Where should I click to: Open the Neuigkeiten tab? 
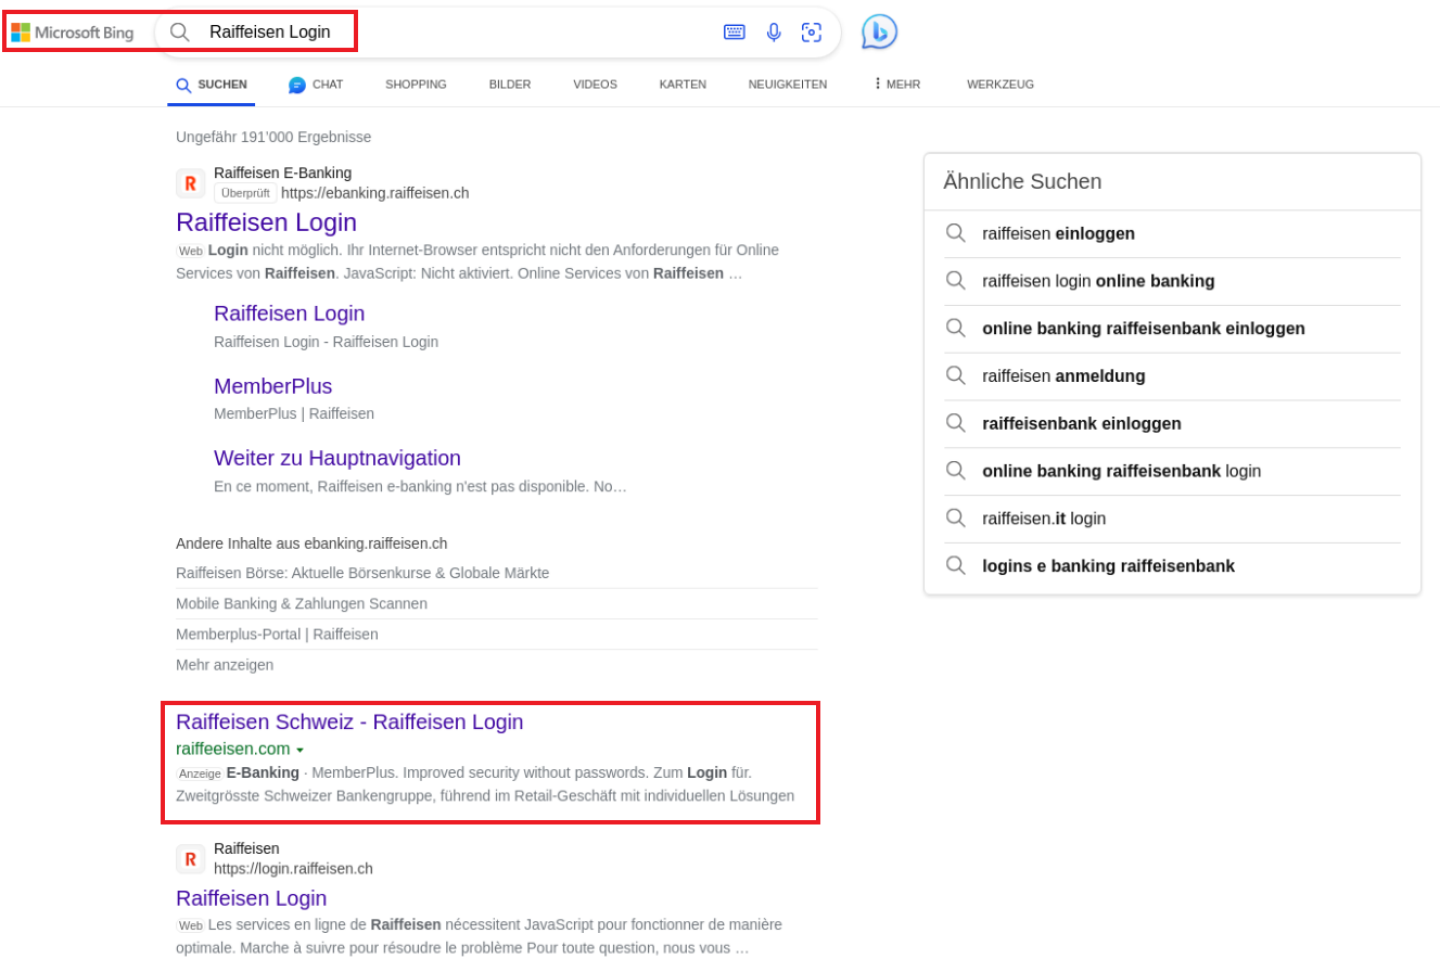788,85
